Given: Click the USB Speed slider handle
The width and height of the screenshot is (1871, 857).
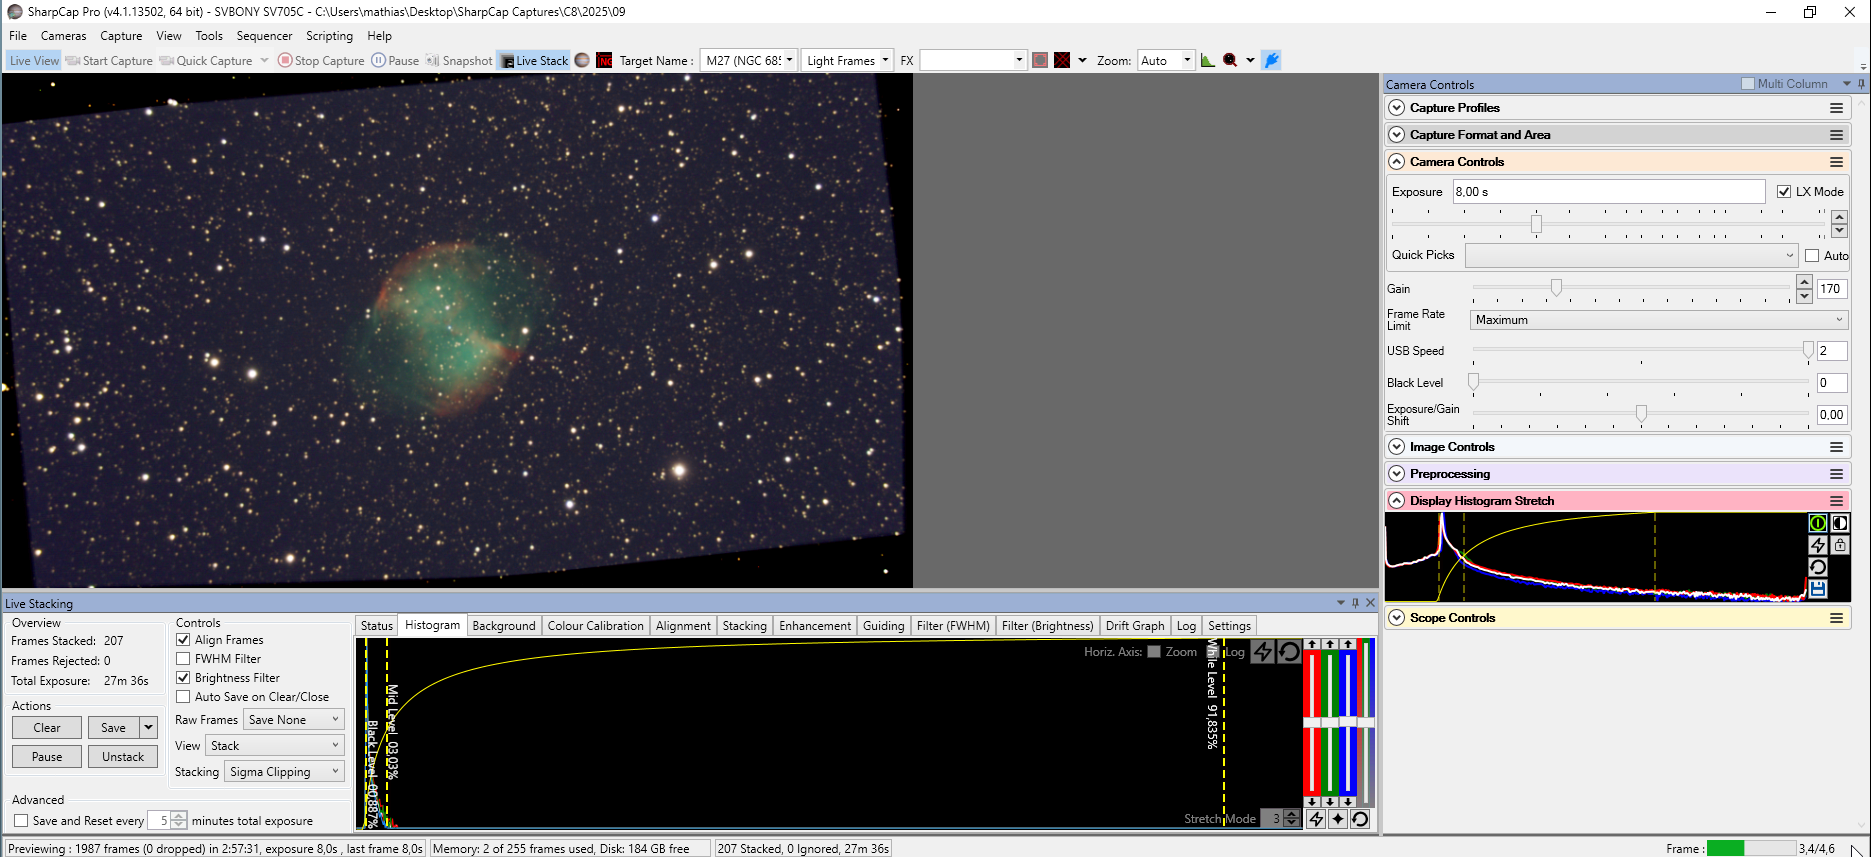Looking at the screenshot, I should click(x=1808, y=350).
